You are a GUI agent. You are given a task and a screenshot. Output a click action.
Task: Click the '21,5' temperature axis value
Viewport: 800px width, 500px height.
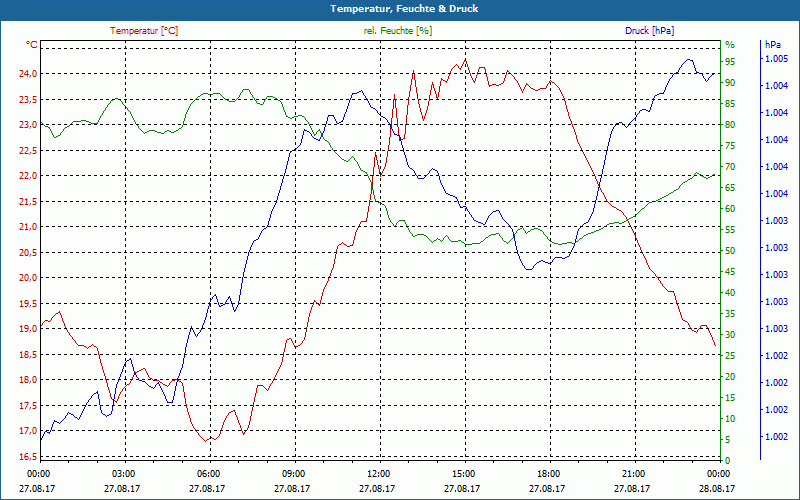tap(28, 201)
